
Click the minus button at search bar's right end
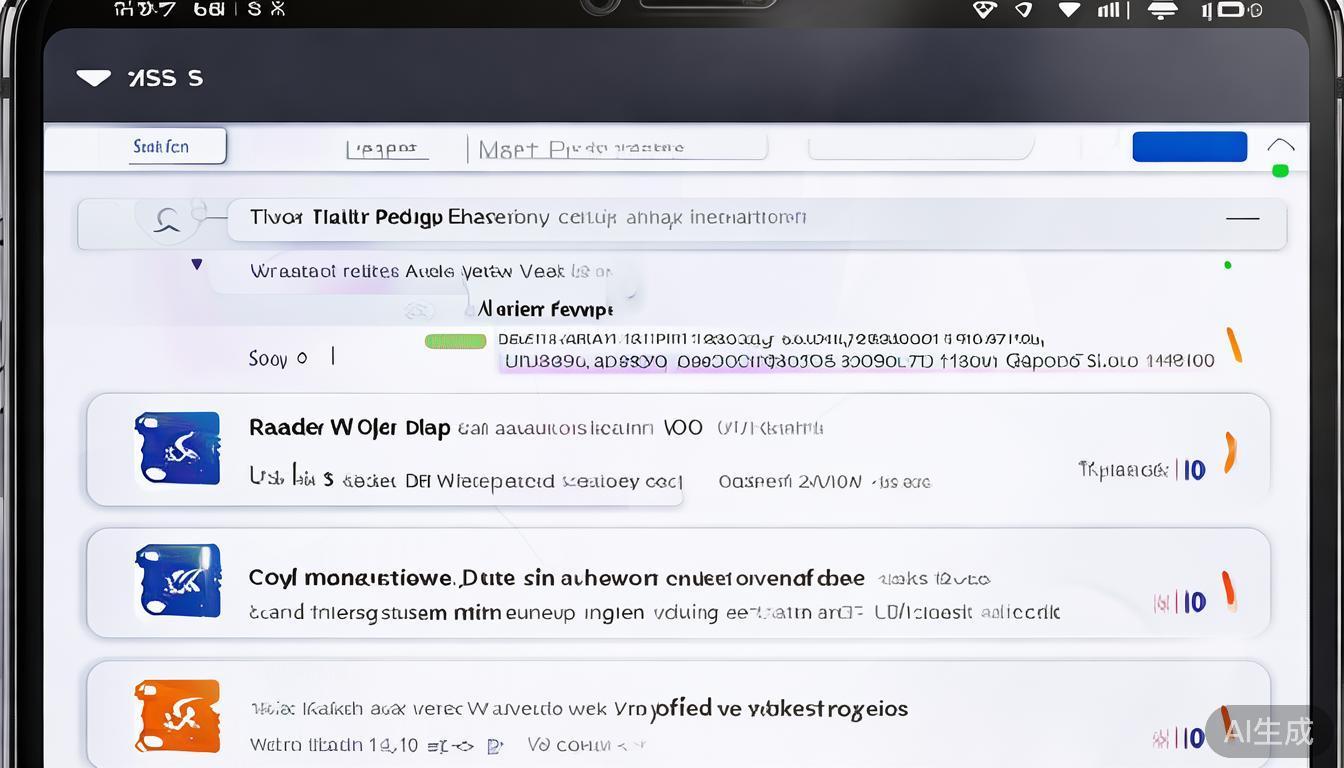coord(1242,218)
